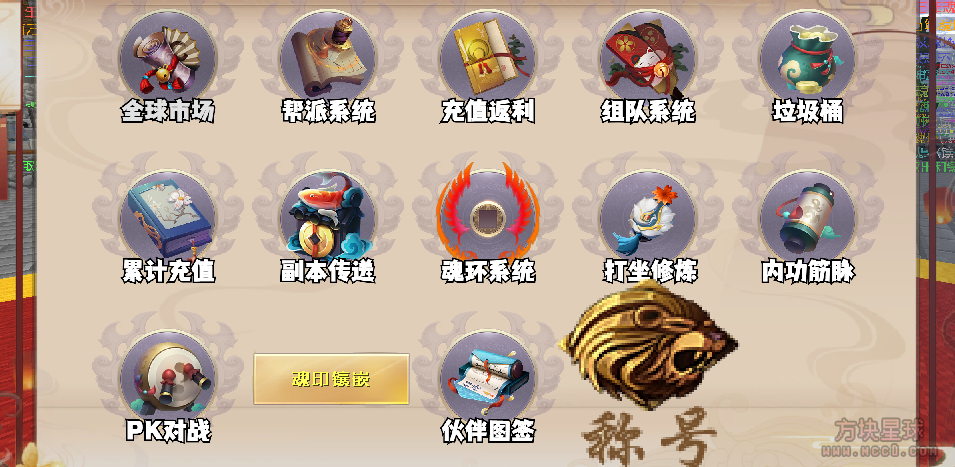Click the 方块星球 watermark logo
The height and width of the screenshot is (467, 955).
tap(879, 437)
